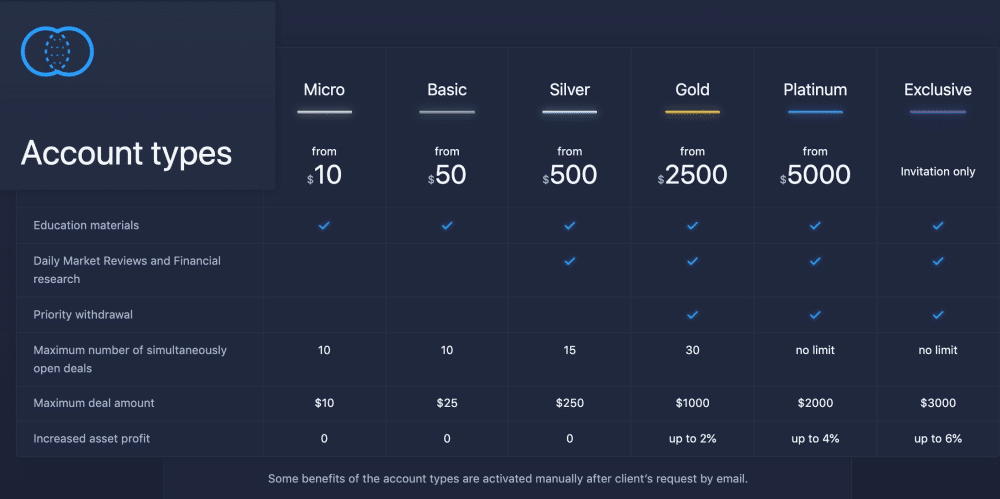Click the Education materials checkmark under Basic
The height and width of the screenshot is (499, 1000).
pyautogui.click(x=447, y=225)
